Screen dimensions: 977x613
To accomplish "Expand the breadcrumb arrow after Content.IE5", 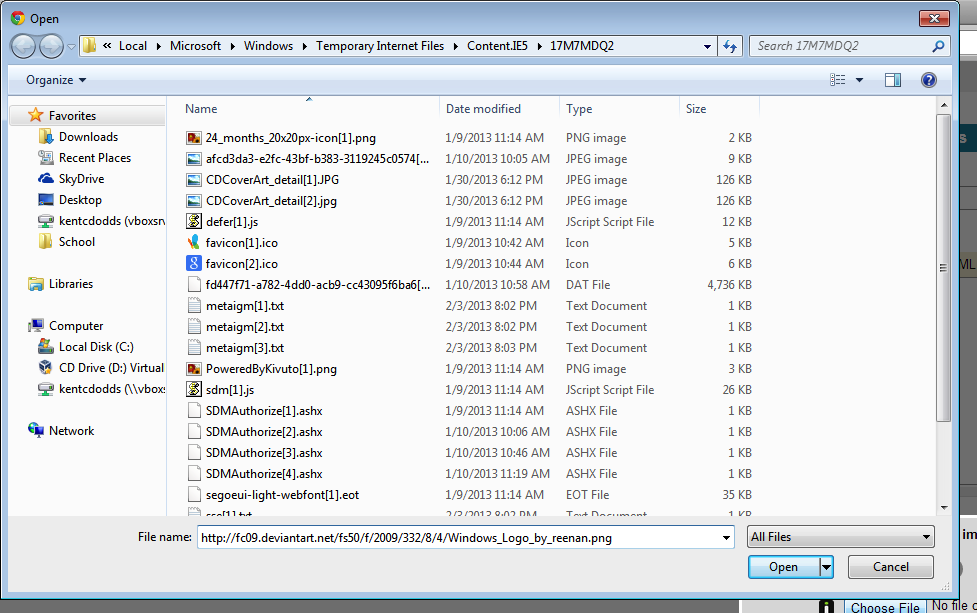I will (539, 47).
